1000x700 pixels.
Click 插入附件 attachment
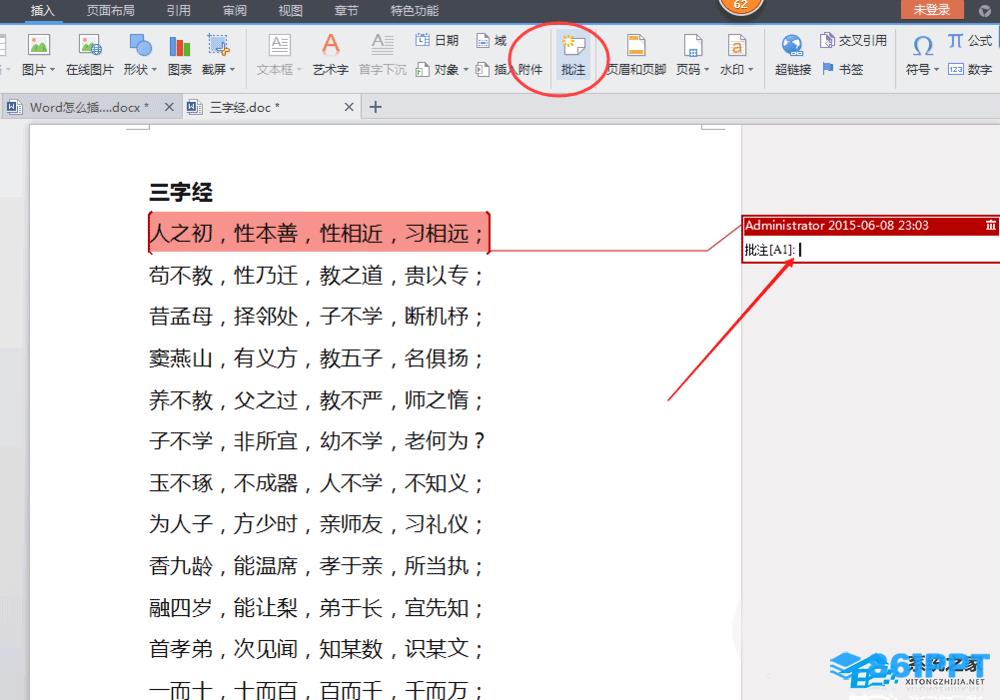point(510,69)
